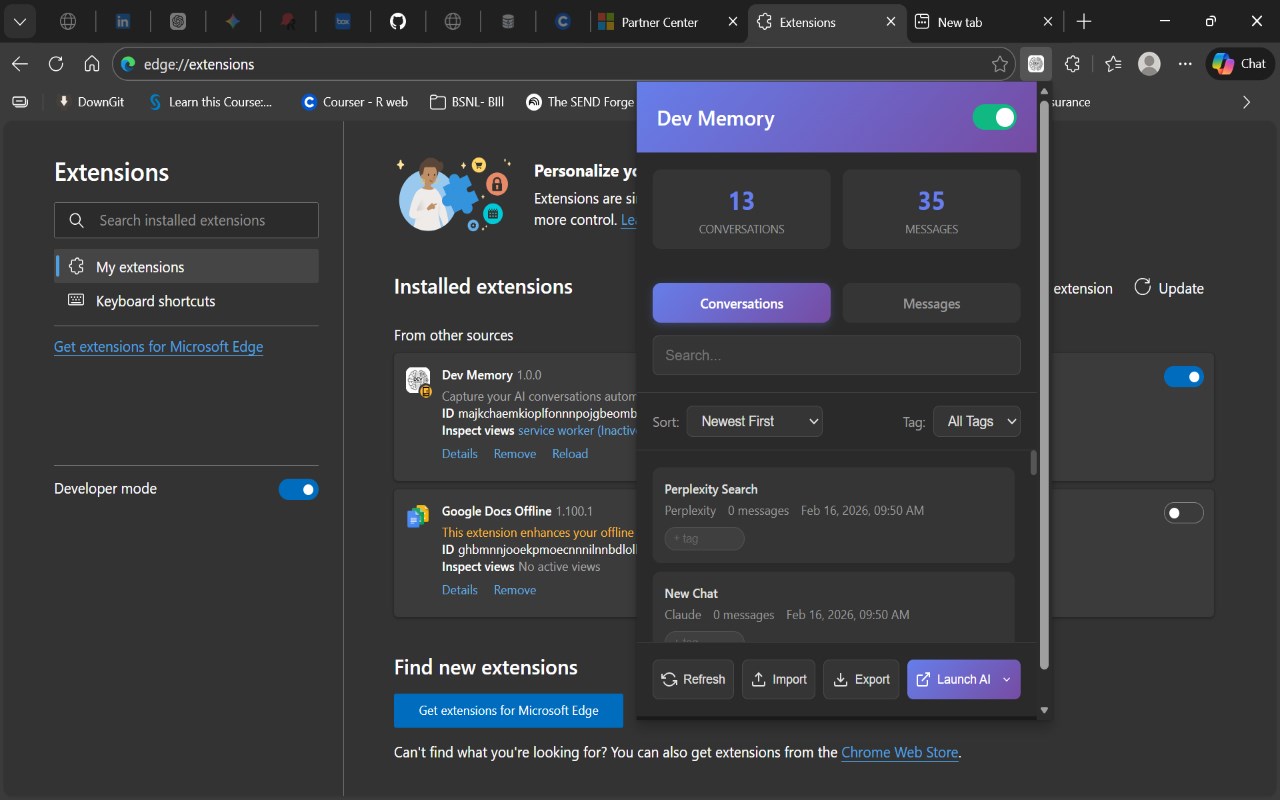Open the All Tags filter dropdown
The width and height of the screenshot is (1280, 800).
[x=977, y=421]
